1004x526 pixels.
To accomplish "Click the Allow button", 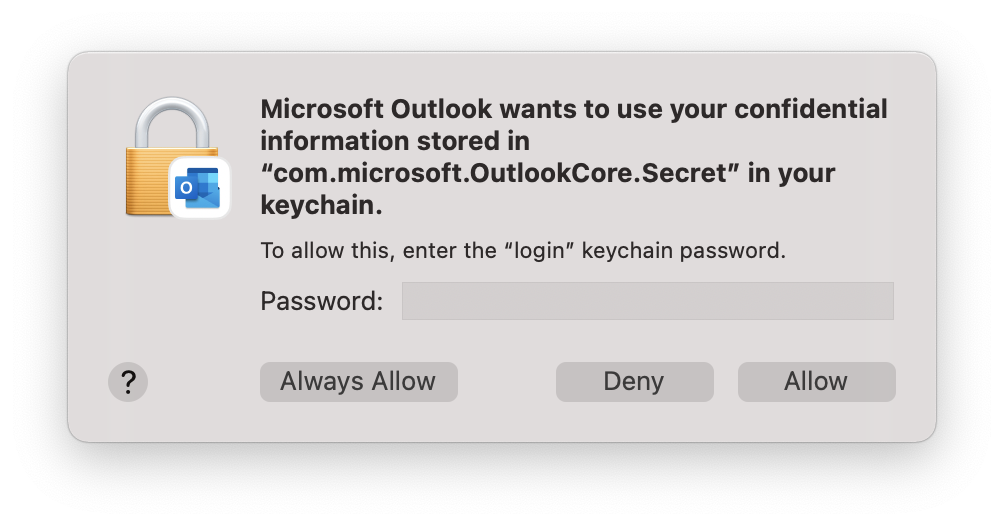I will point(816,382).
